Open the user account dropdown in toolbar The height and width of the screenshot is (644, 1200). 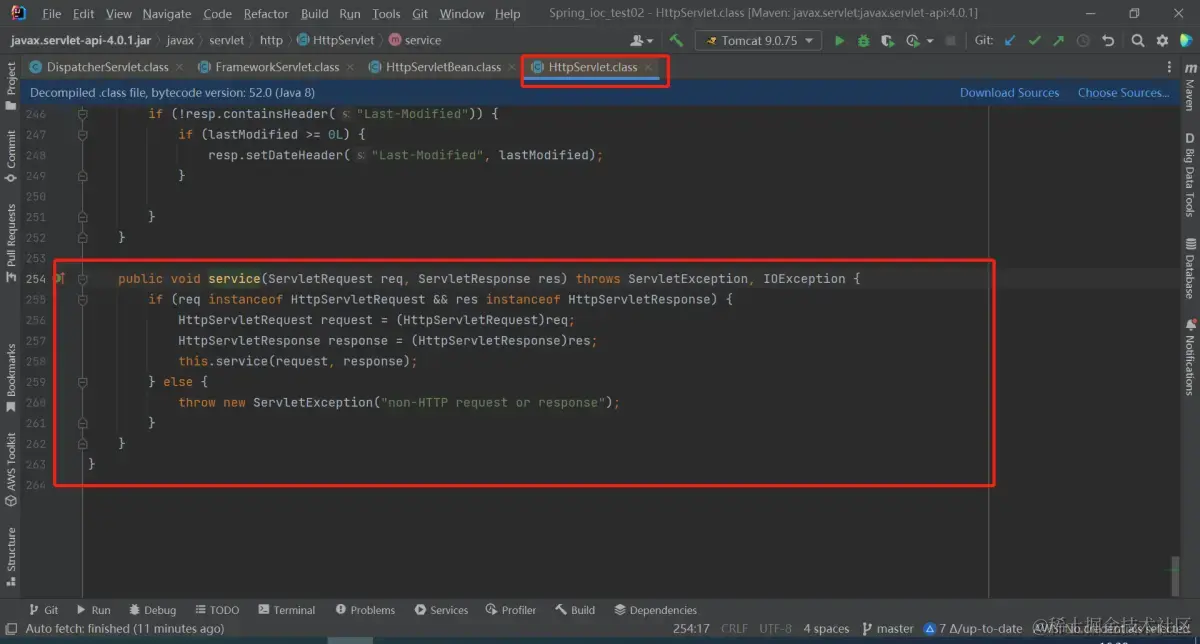pyautogui.click(x=641, y=40)
